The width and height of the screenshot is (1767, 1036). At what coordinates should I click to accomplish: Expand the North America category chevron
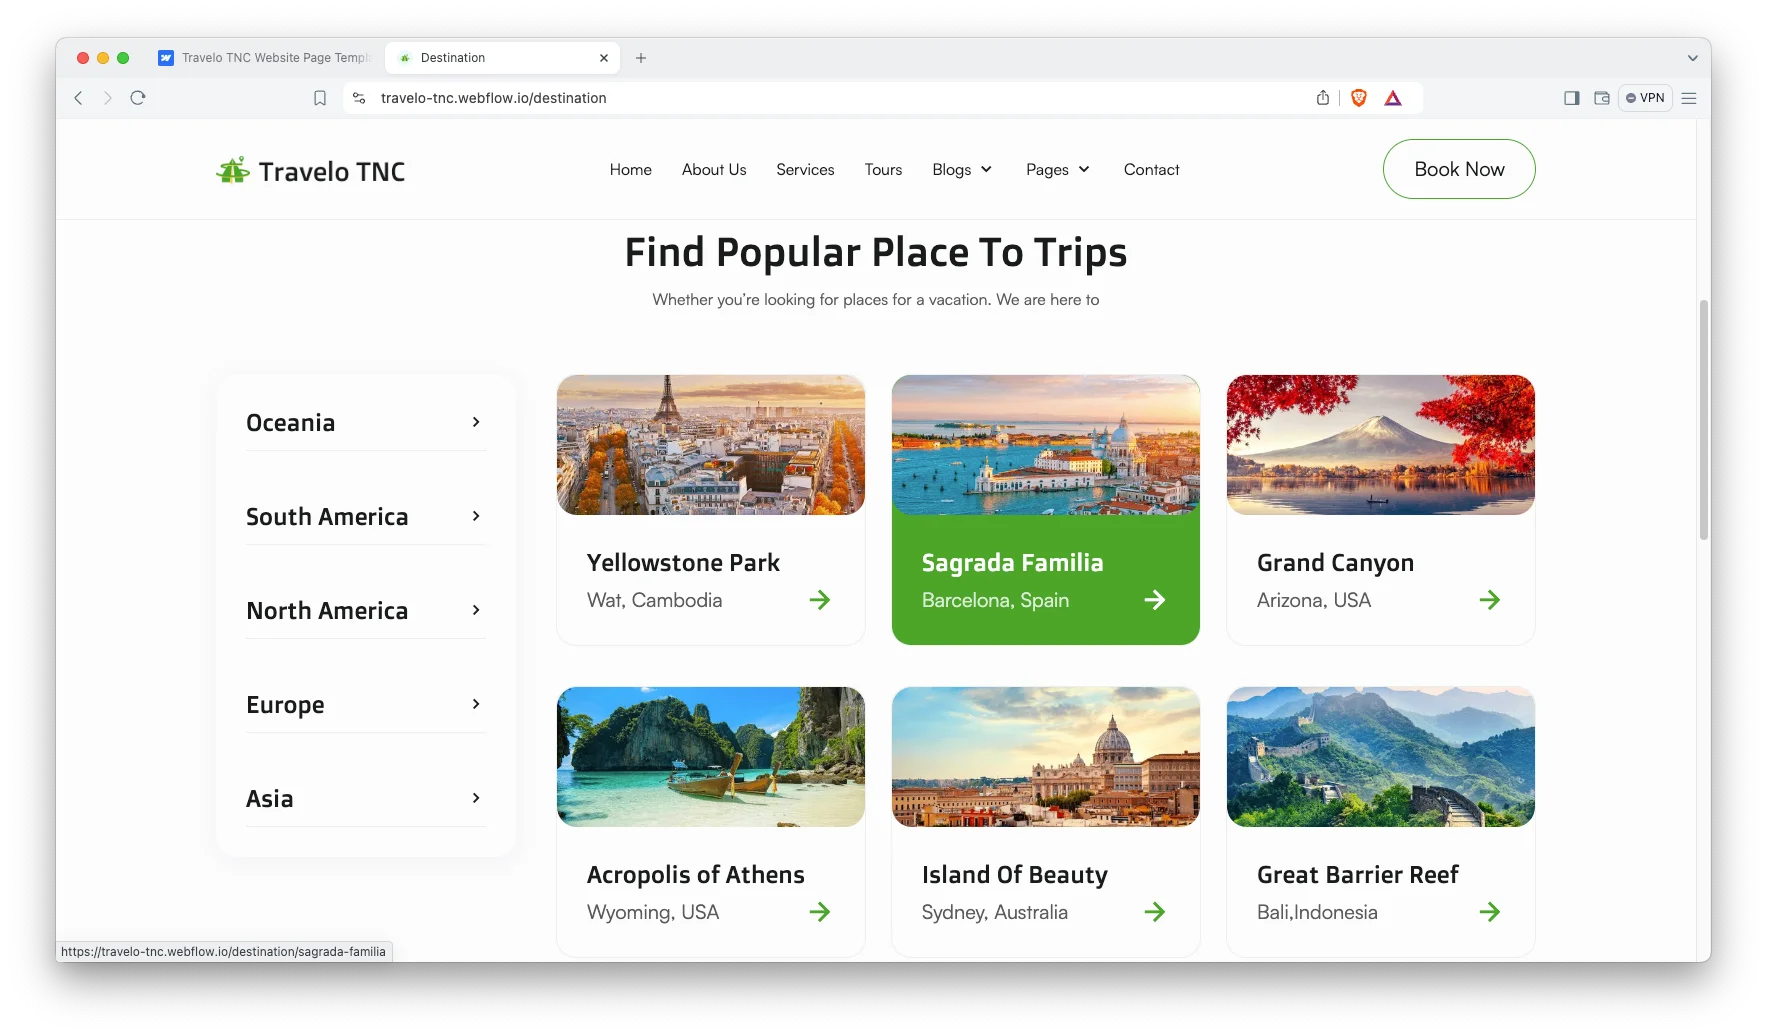(x=476, y=610)
